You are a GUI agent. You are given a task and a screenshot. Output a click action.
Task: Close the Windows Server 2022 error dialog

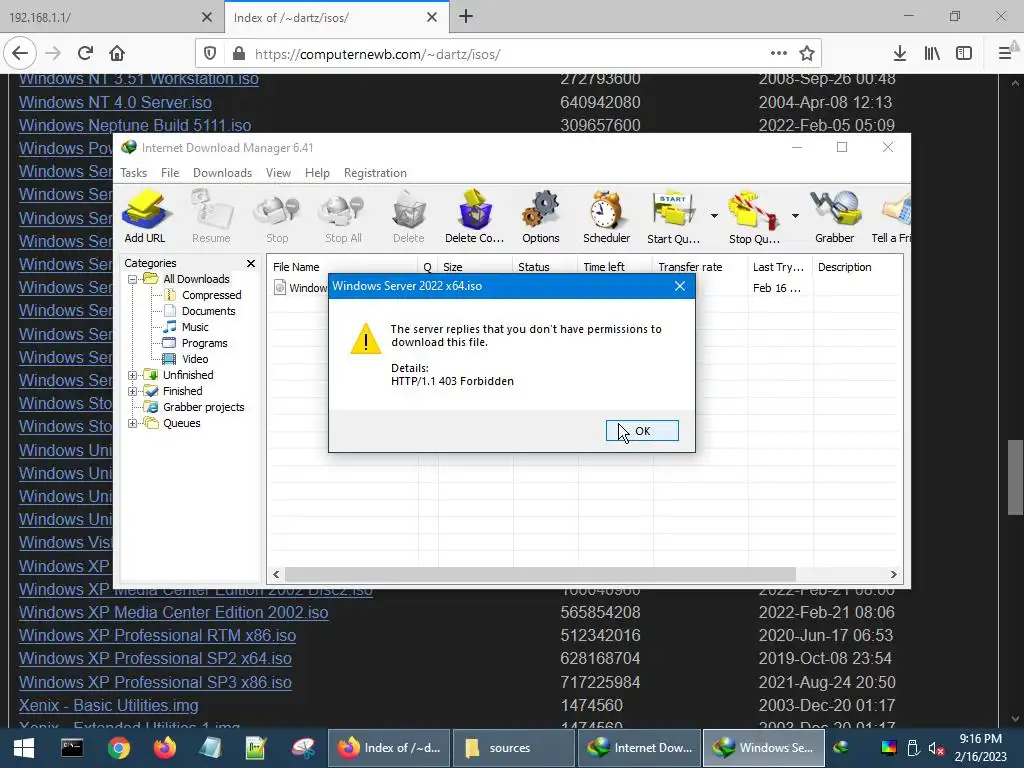pyautogui.click(x=680, y=286)
